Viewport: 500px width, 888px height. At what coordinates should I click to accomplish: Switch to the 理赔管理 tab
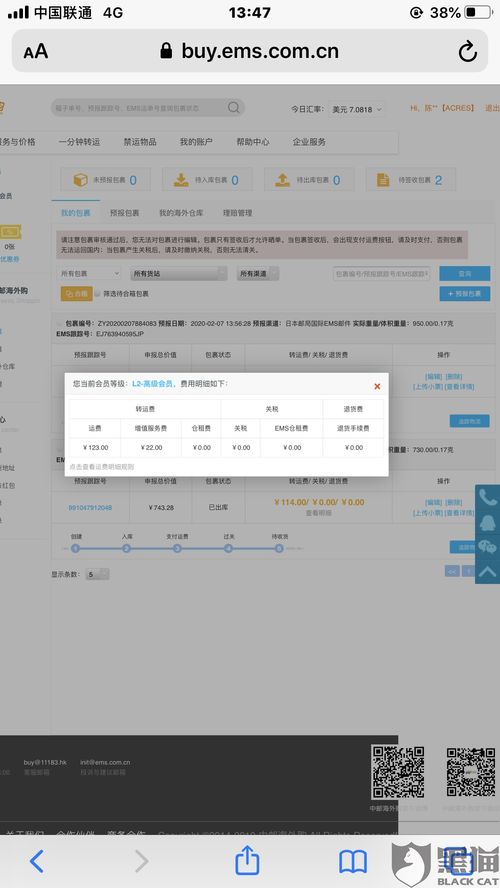tap(237, 213)
